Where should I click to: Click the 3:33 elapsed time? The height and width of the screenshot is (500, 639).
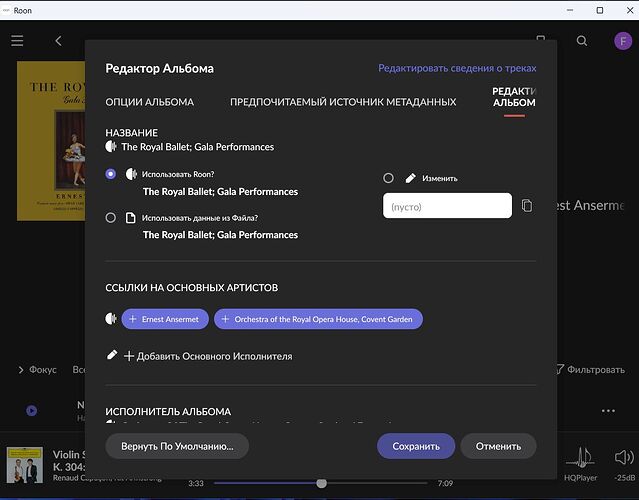click(196, 483)
